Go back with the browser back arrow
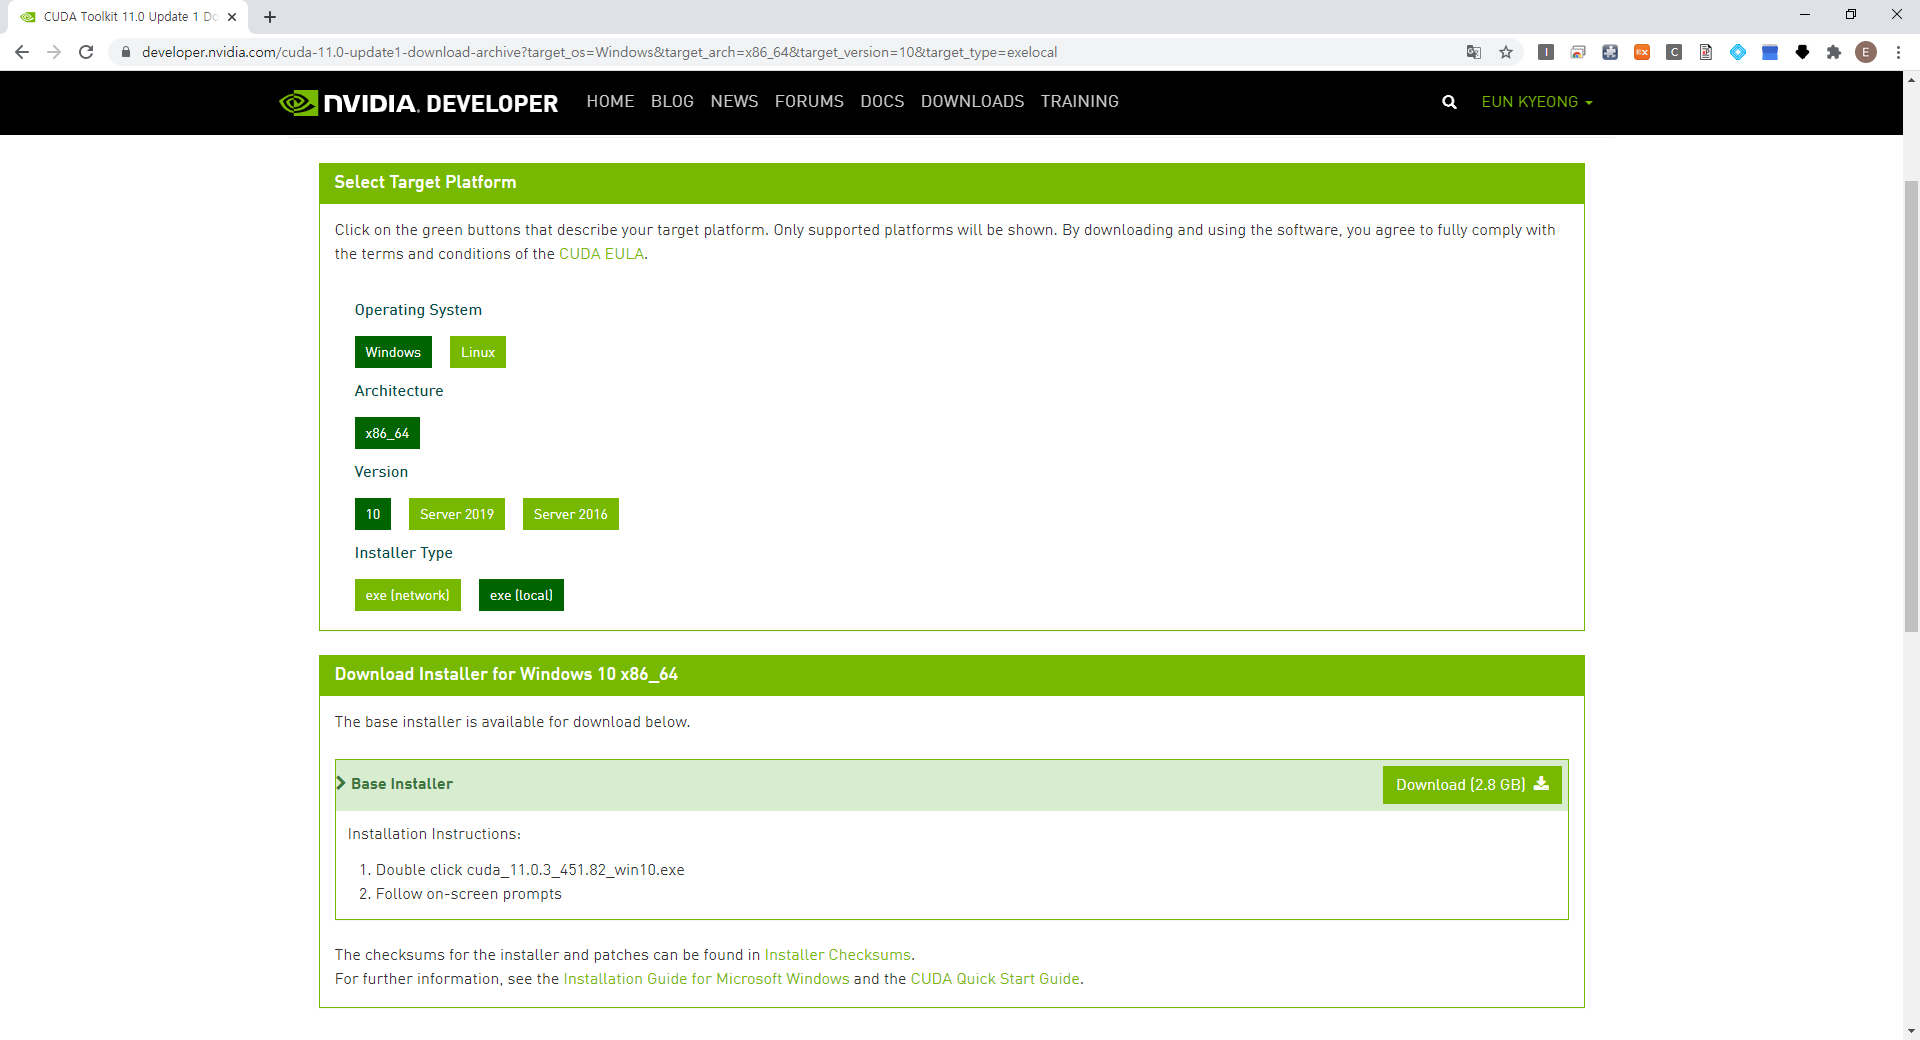The image size is (1920, 1040). (22, 52)
